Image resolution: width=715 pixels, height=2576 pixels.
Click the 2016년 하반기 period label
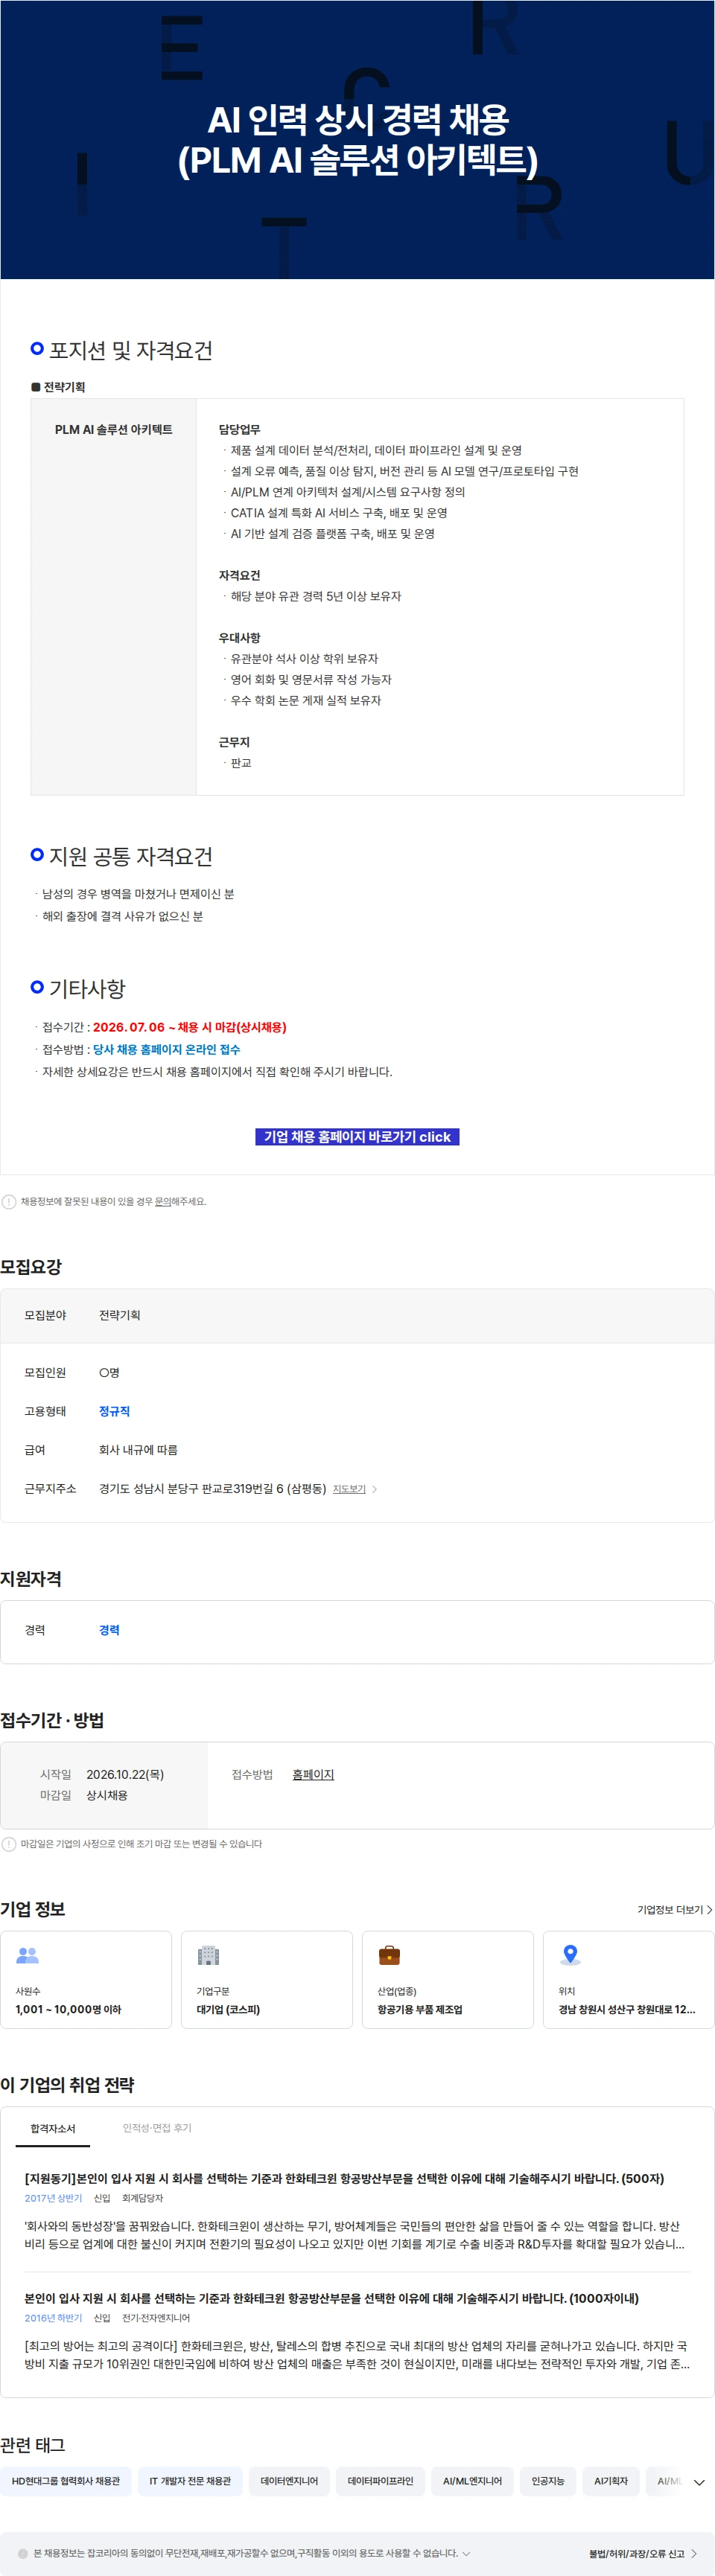tap(53, 2317)
